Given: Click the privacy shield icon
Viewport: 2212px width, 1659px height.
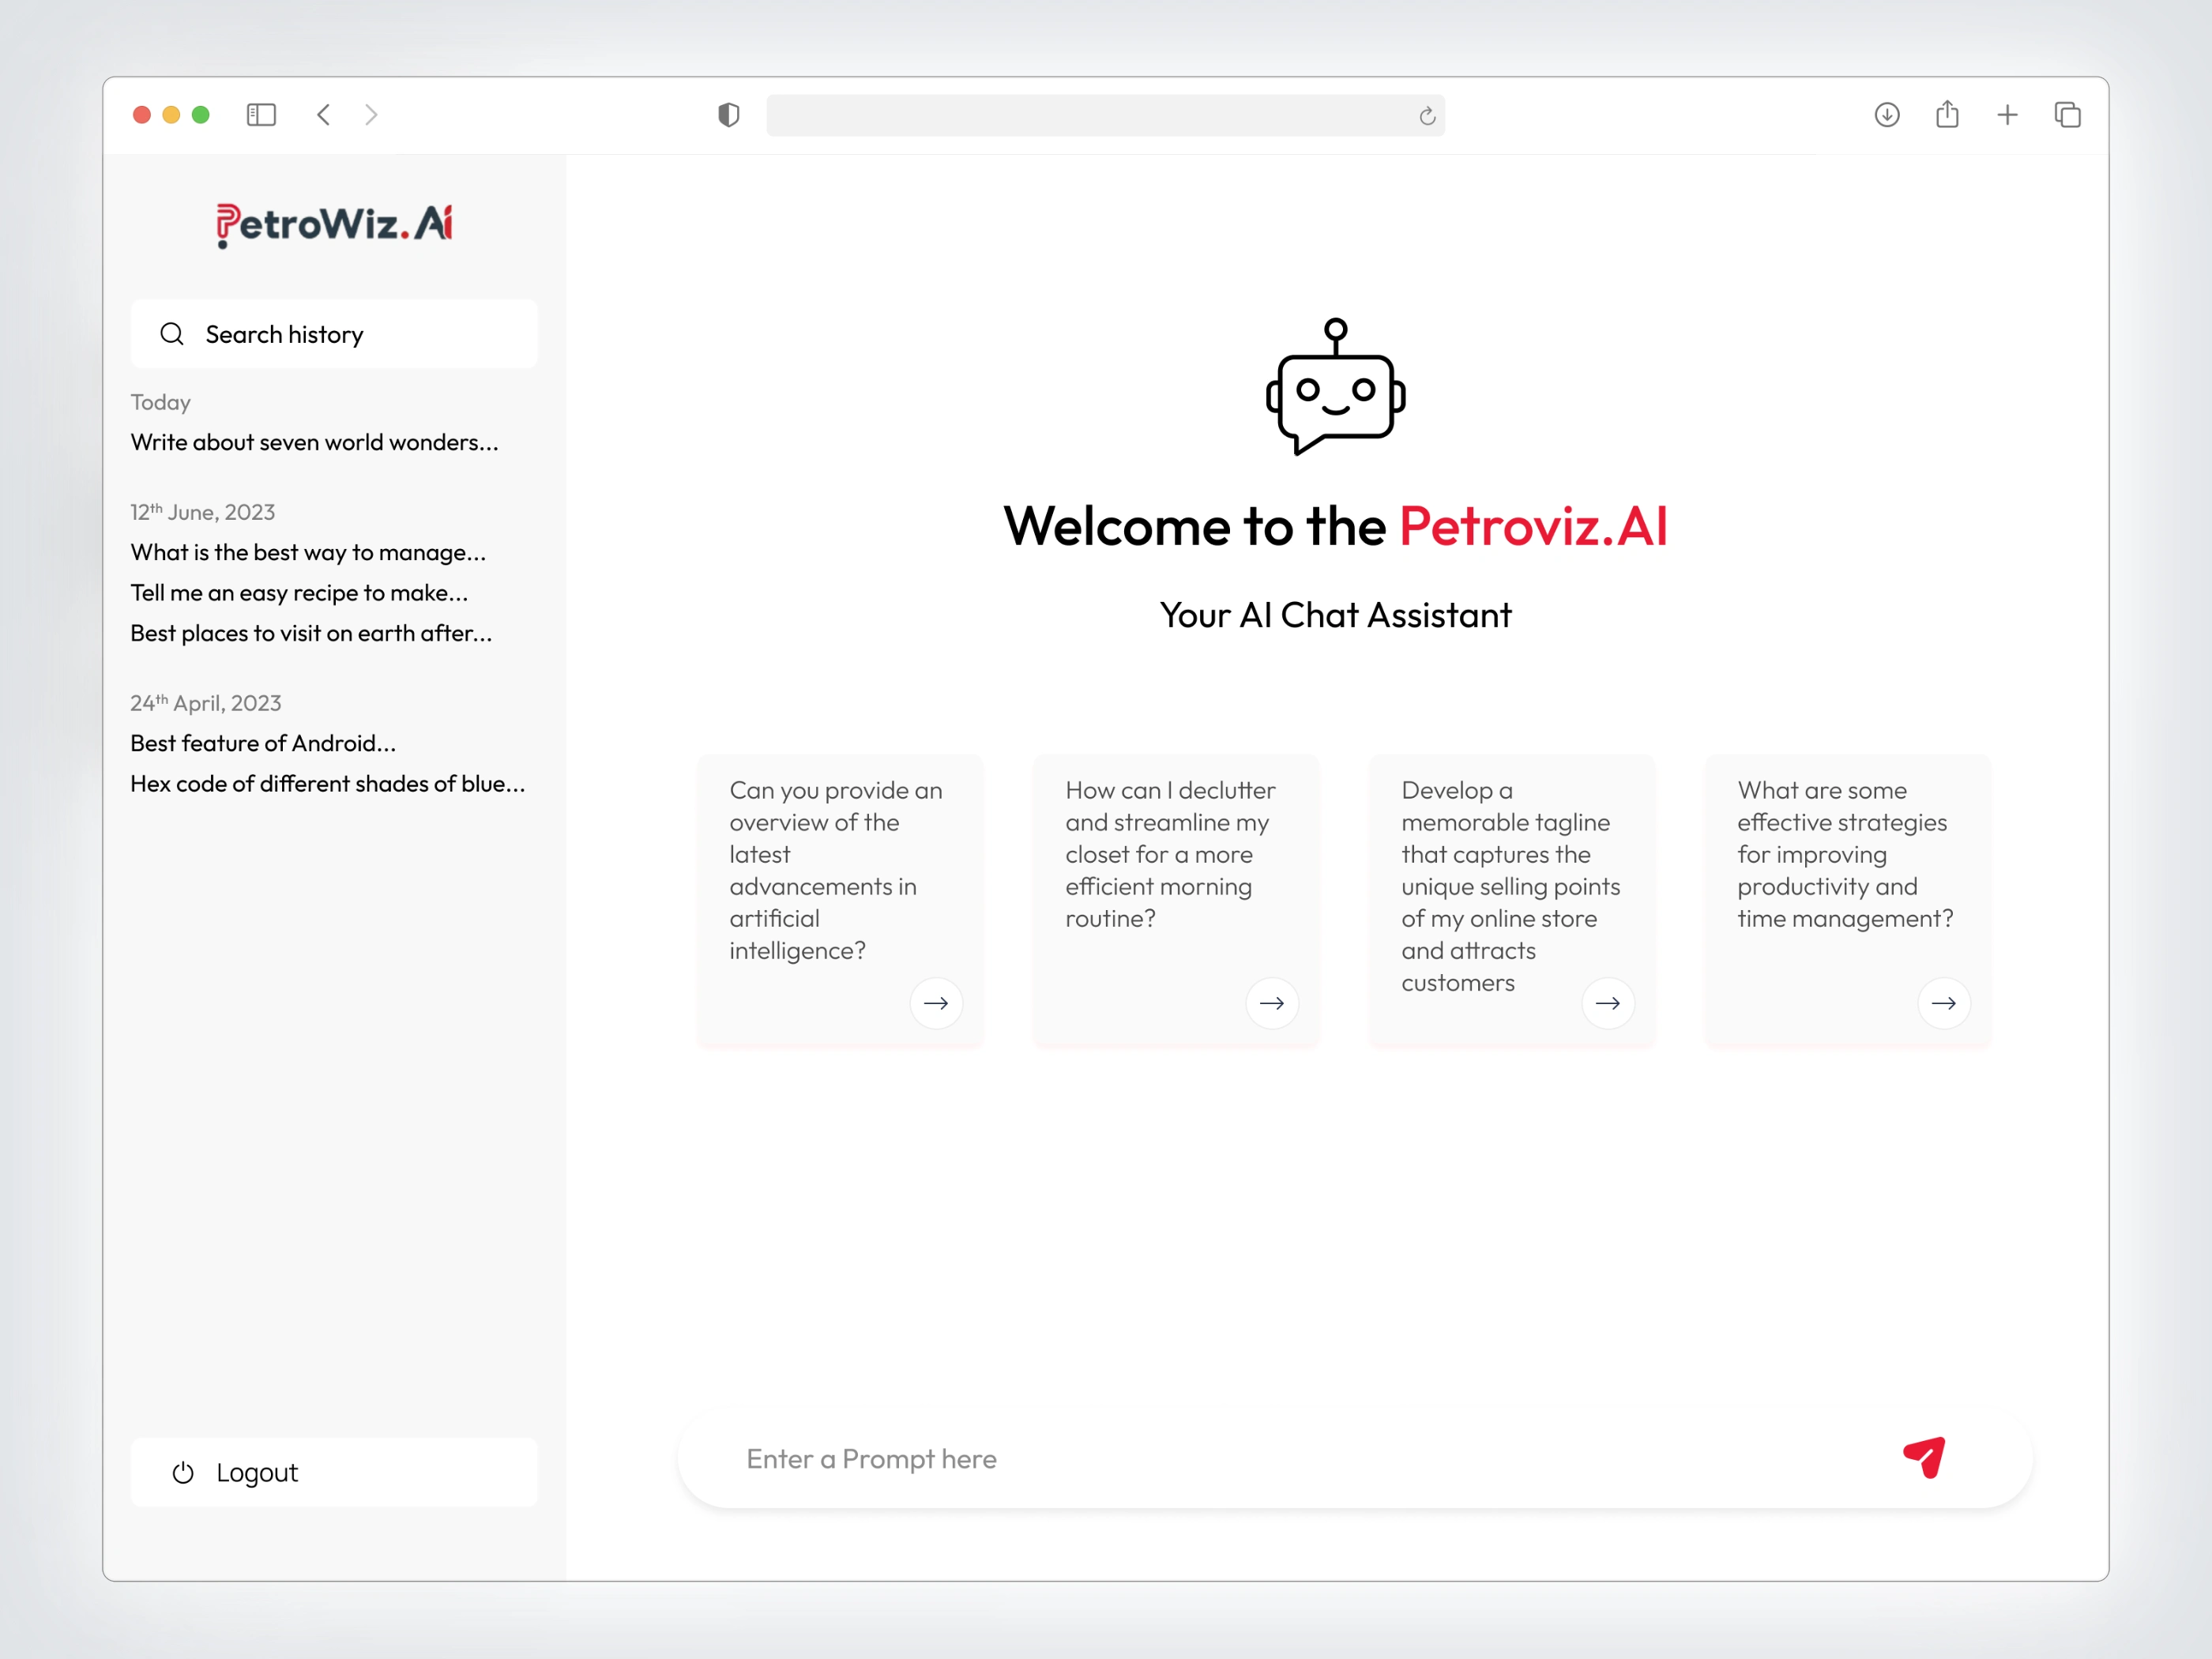Looking at the screenshot, I should coord(729,115).
